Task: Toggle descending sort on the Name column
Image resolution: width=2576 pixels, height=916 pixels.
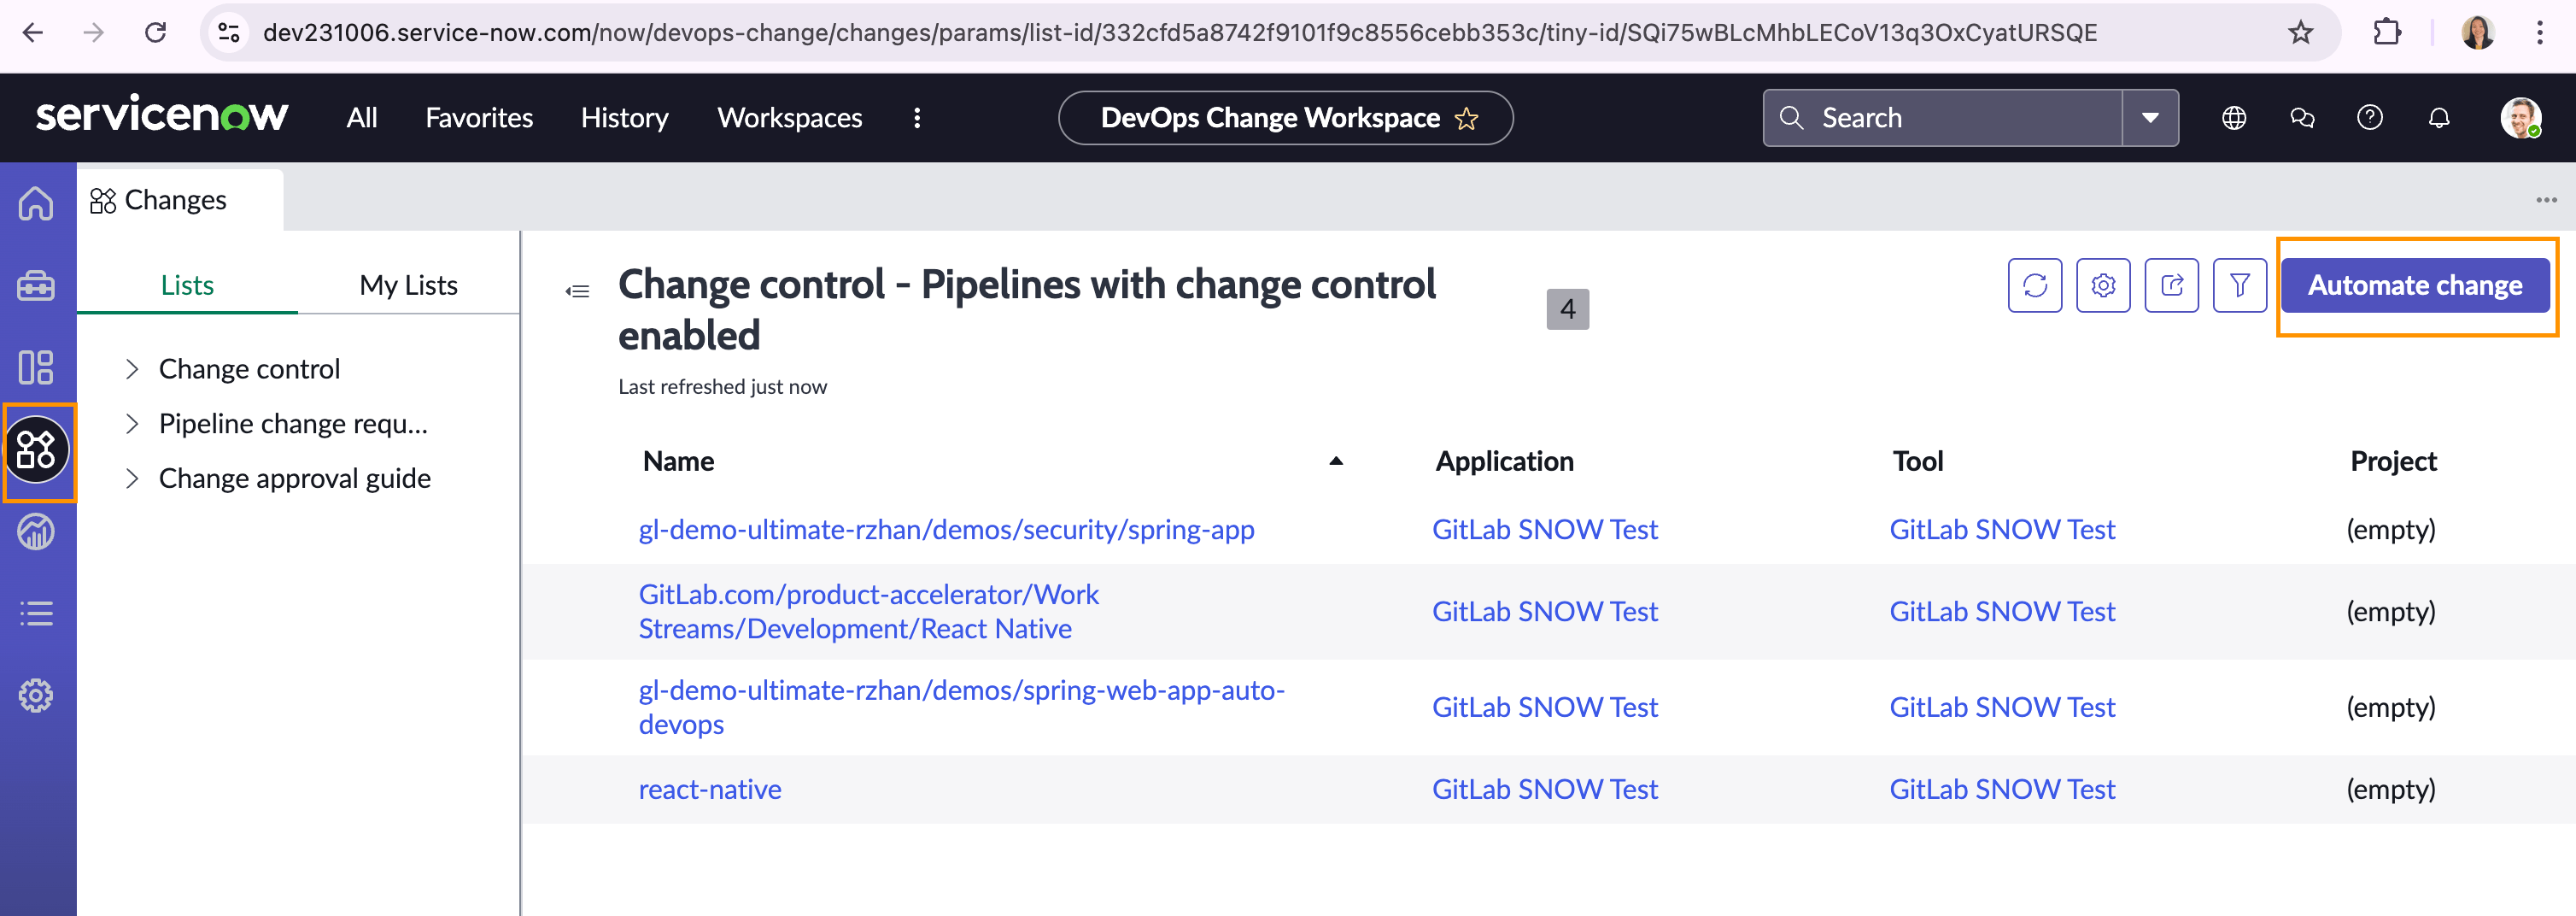Action: [1334, 462]
